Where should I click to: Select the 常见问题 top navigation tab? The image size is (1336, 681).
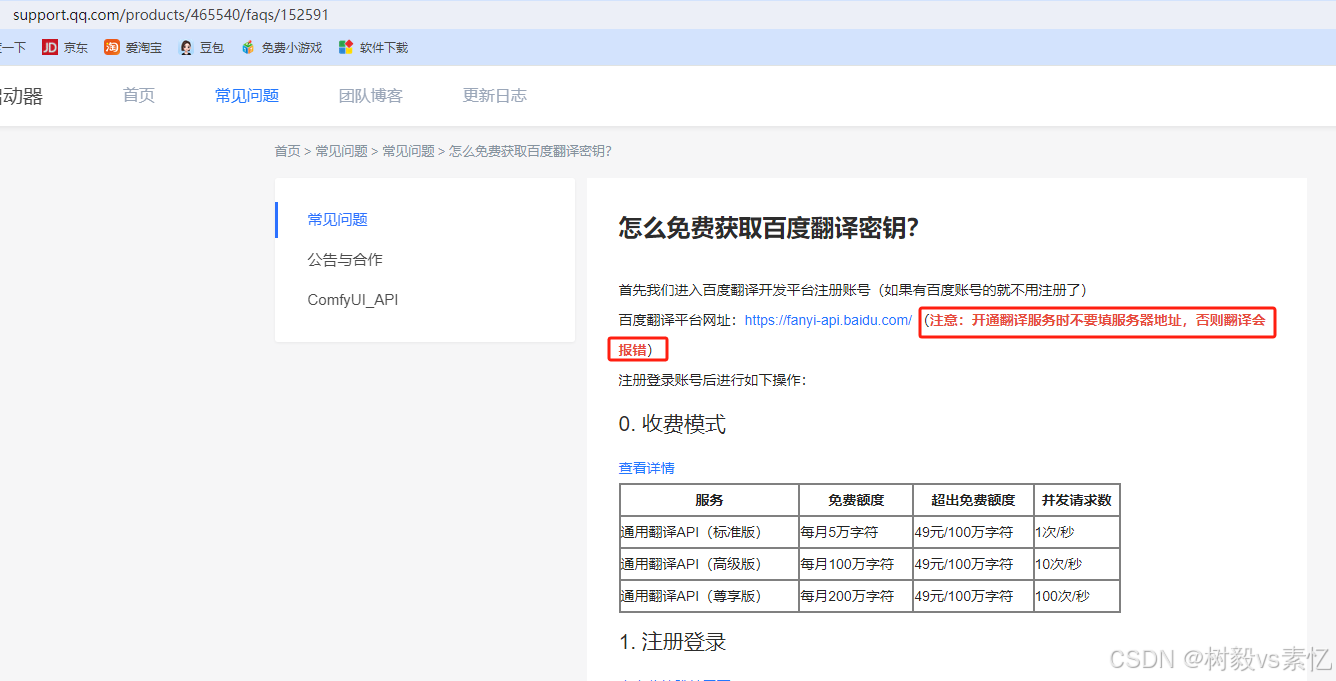point(247,96)
